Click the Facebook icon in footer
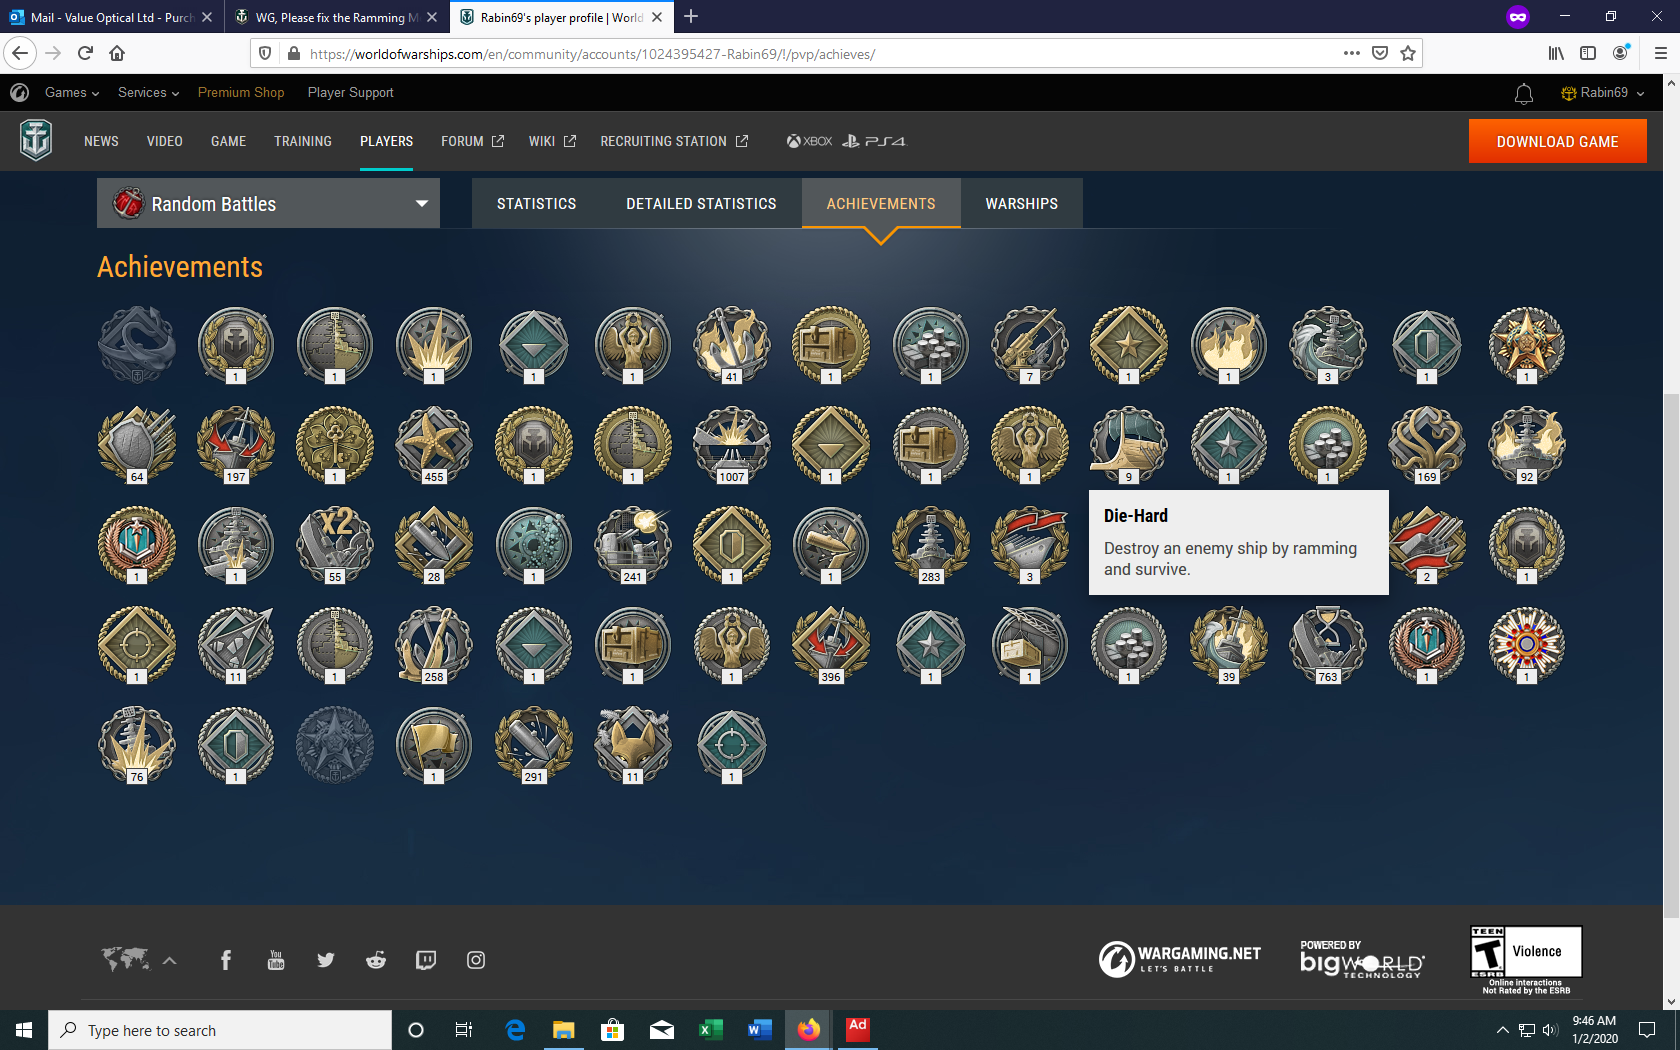 coord(226,960)
